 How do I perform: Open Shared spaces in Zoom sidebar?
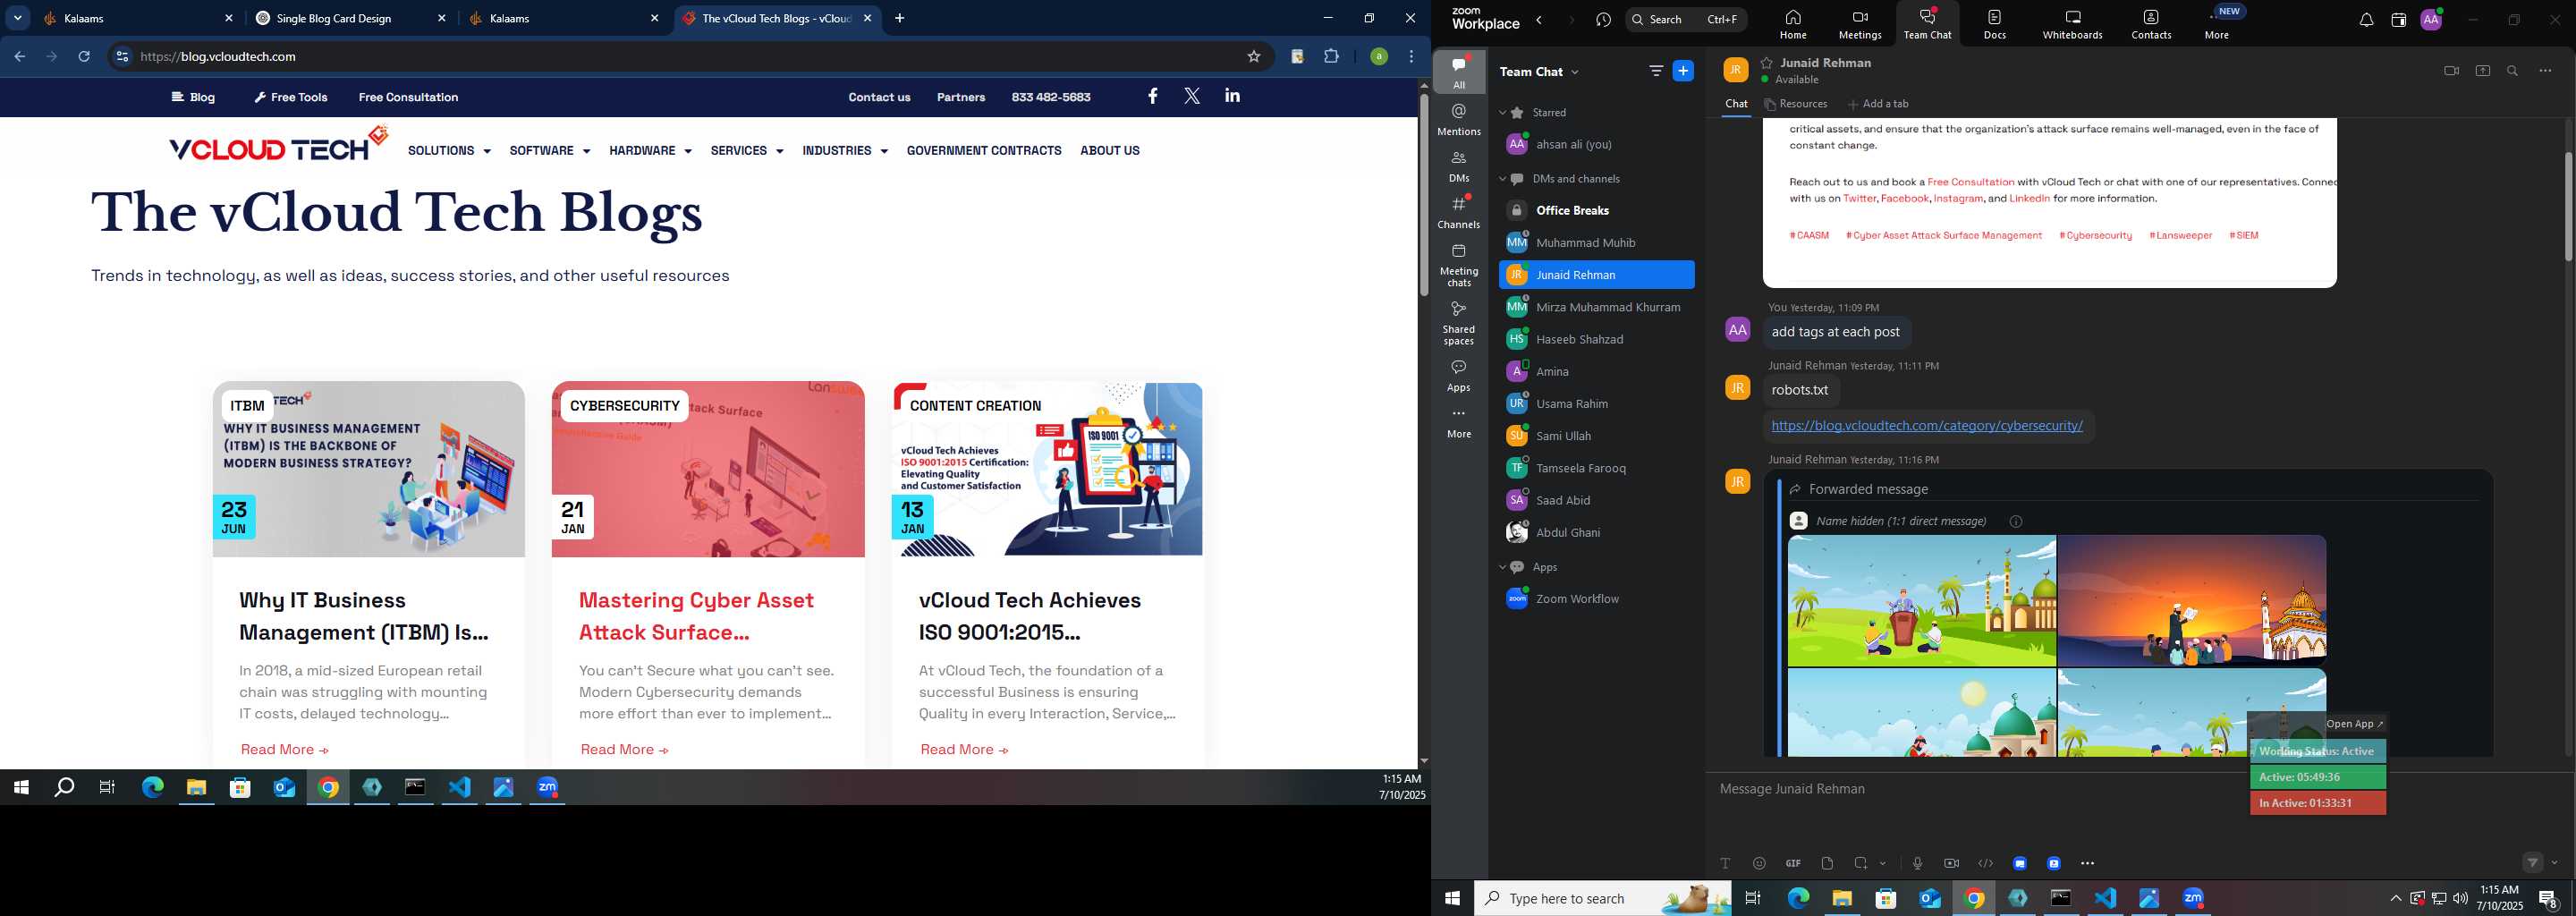pyautogui.click(x=1459, y=323)
